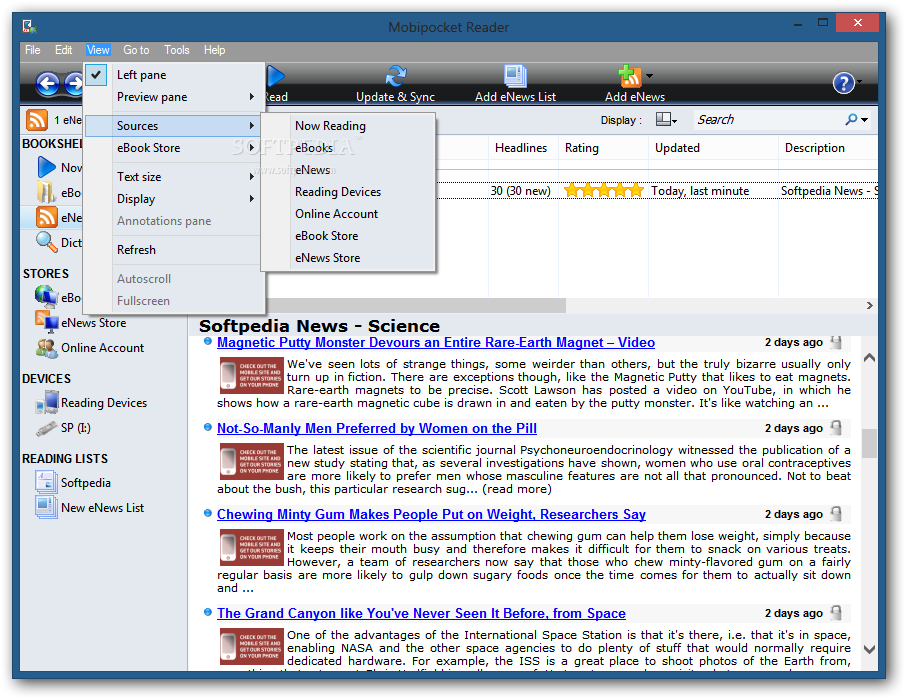Image resolution: width=906 pixels, height=699 pixels.
Task: Click the Rating column header
Action: [x=603, y=148]
